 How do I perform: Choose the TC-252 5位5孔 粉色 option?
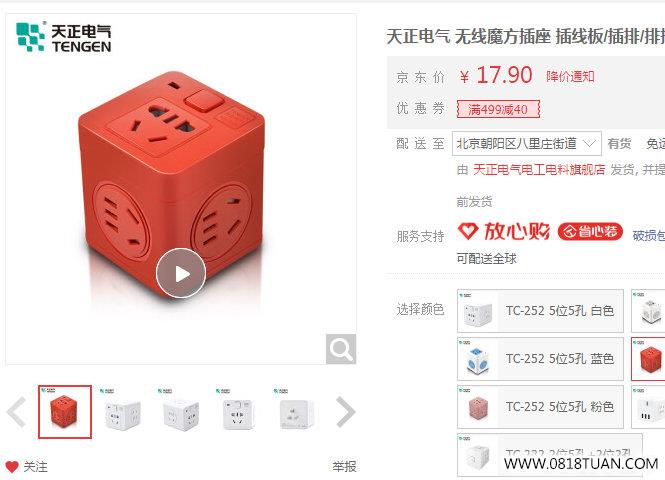[x=540, y=407]
